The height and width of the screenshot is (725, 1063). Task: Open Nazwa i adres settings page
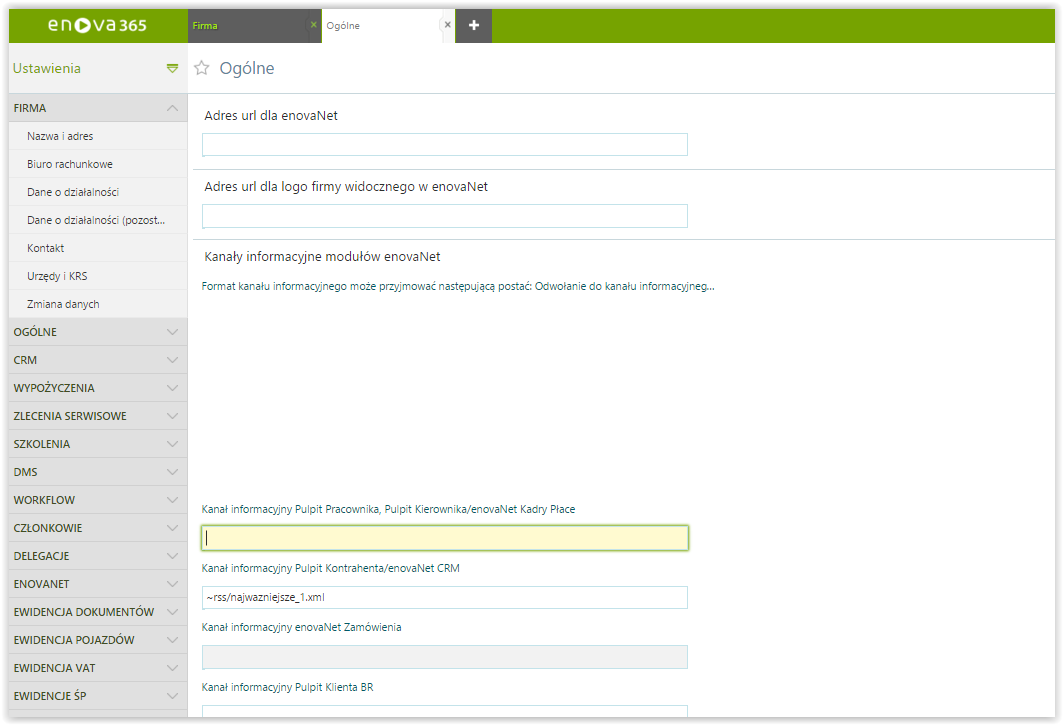tap(60, 136)
